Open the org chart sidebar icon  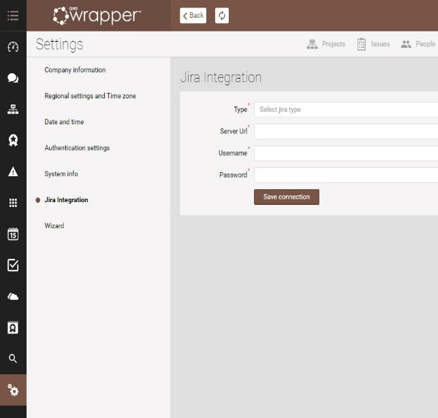coord(13,109)
